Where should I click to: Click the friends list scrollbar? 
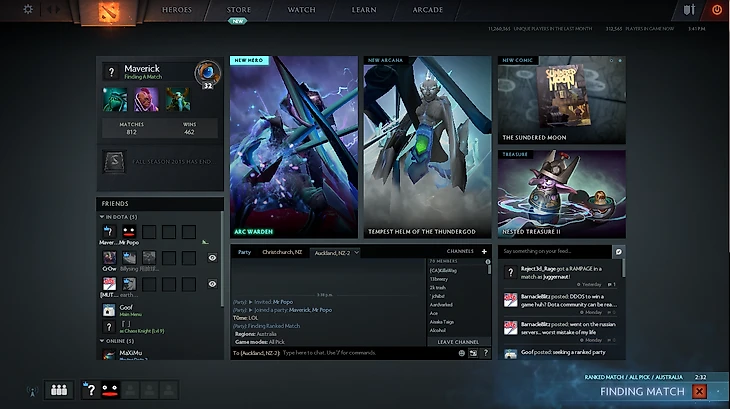tap(222, 259)
